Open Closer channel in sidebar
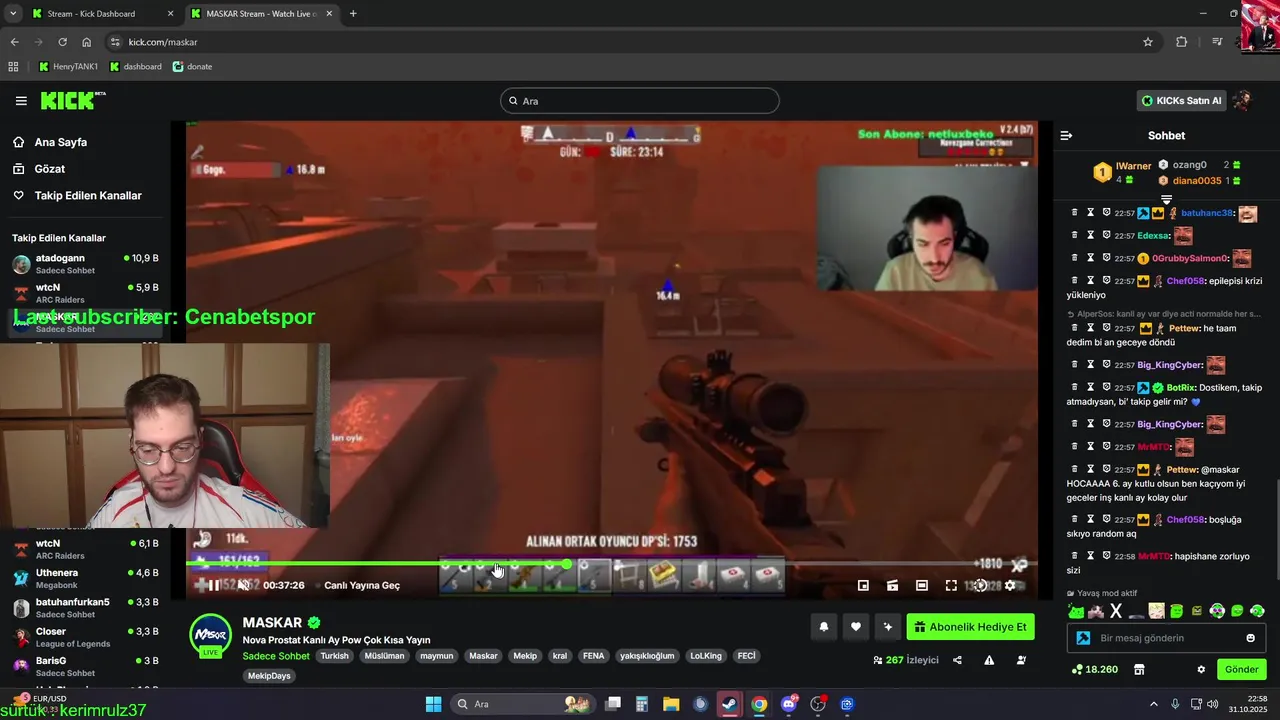Screen dimensions: 1280x720 (x=85, y=637)
